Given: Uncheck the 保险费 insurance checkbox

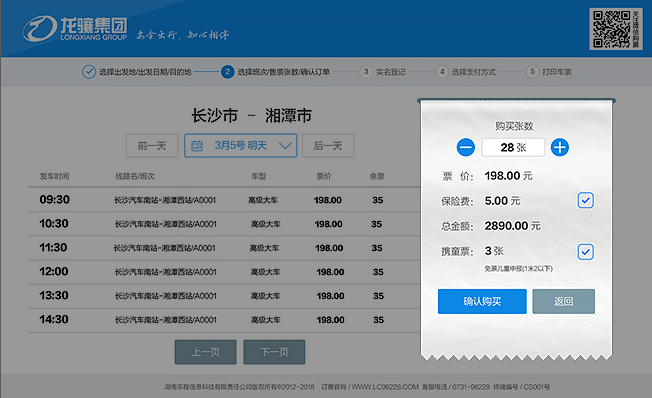Looking at the screenshot, I should click(585, 200).
